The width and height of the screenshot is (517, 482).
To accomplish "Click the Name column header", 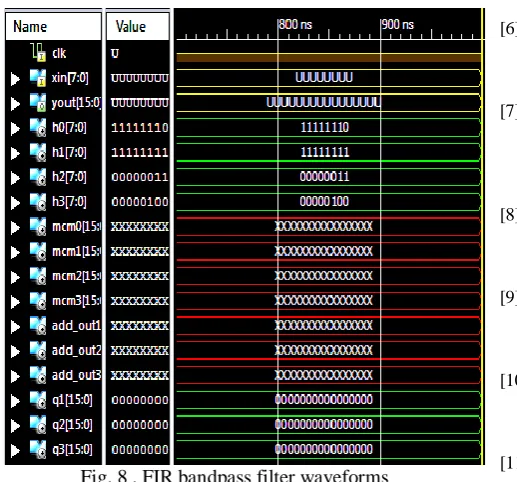I will [x=53, y=27].
